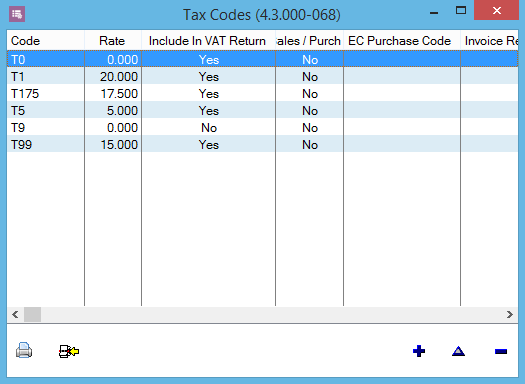Edit tax code with the triangle icon
Screen dimensions: 525x384
458,351
